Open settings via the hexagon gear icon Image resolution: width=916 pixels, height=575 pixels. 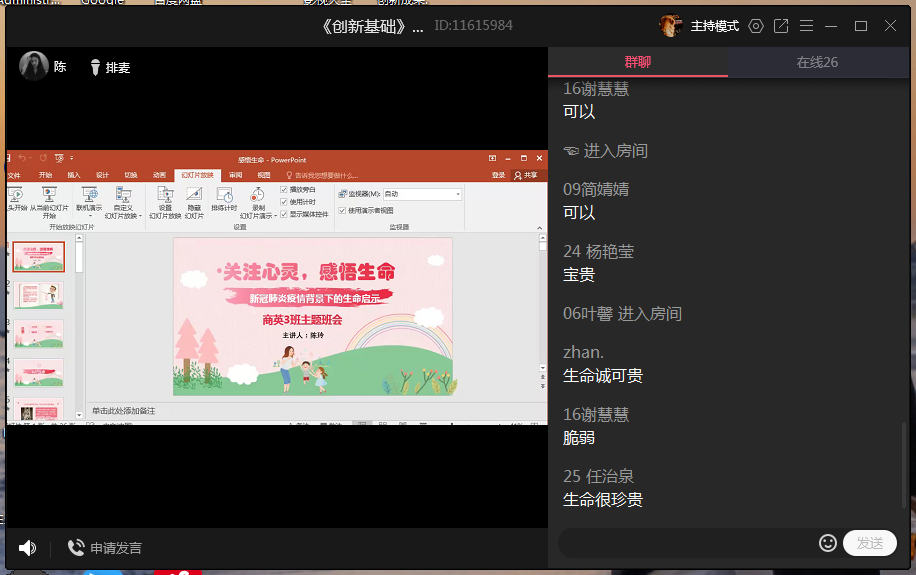[756, 26]
